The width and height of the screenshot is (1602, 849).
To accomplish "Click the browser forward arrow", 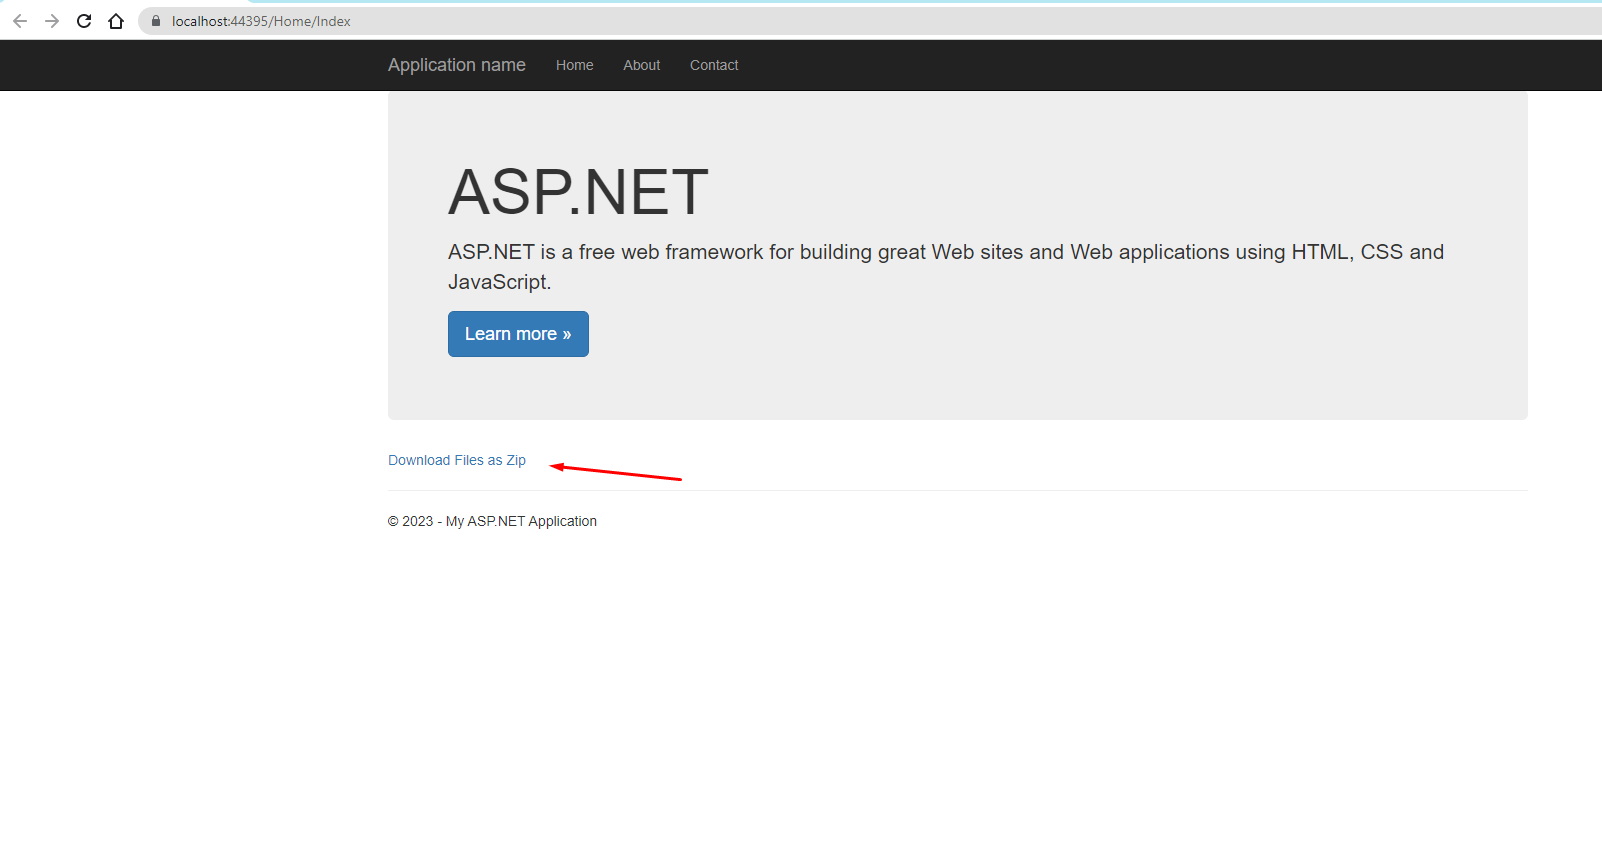I will (x=52, y=21).
